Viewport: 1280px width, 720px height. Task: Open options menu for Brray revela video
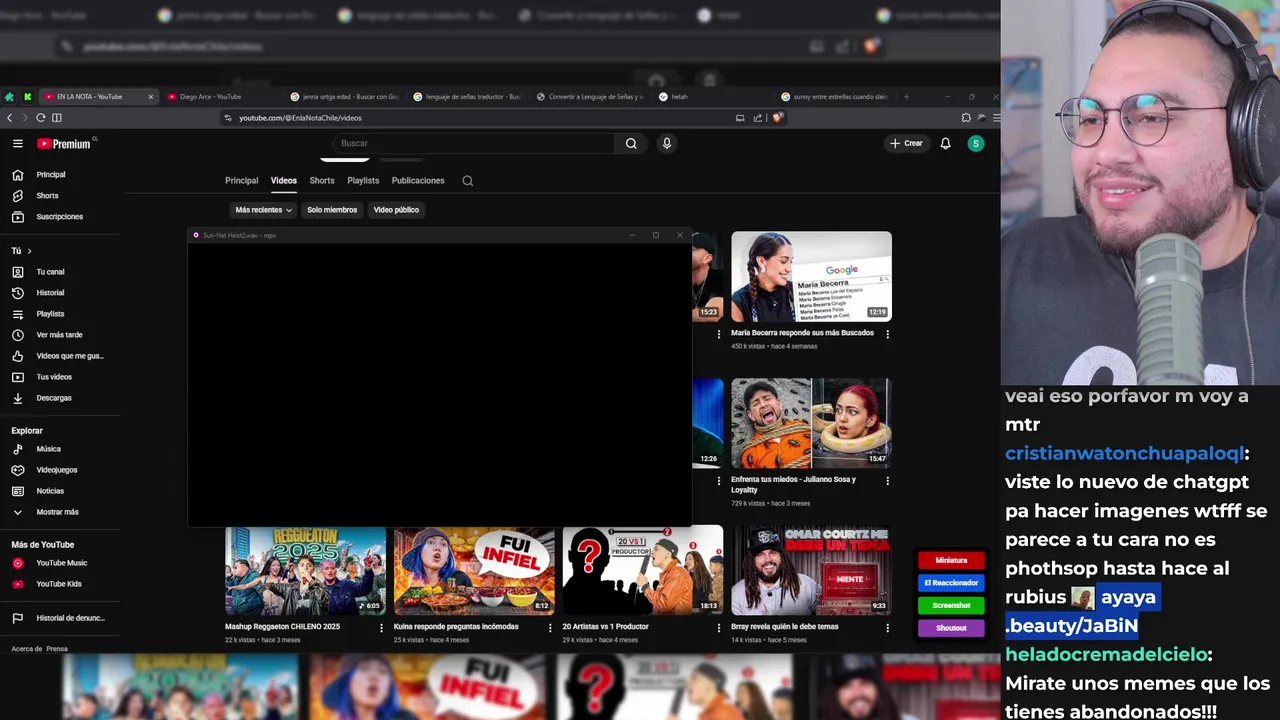coord(887,628)
